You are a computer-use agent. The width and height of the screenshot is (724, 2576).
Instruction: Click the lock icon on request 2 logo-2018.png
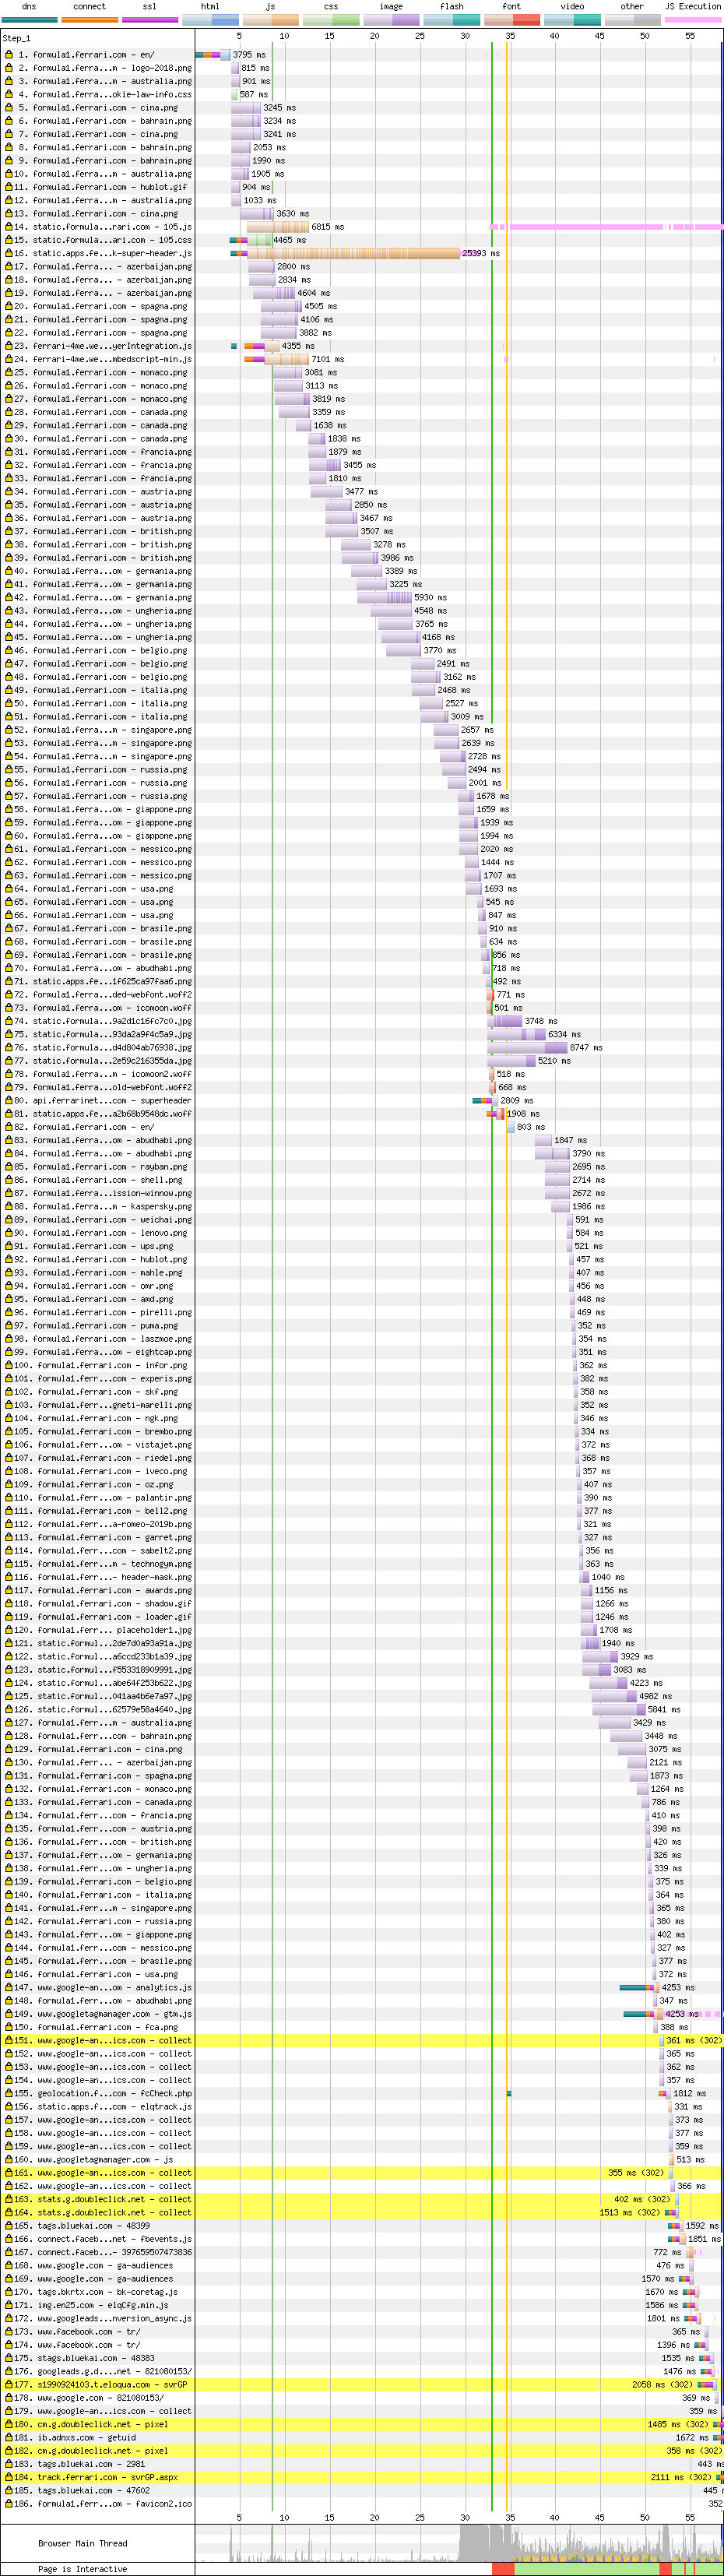pyautogui.click(x=9, y=68)
